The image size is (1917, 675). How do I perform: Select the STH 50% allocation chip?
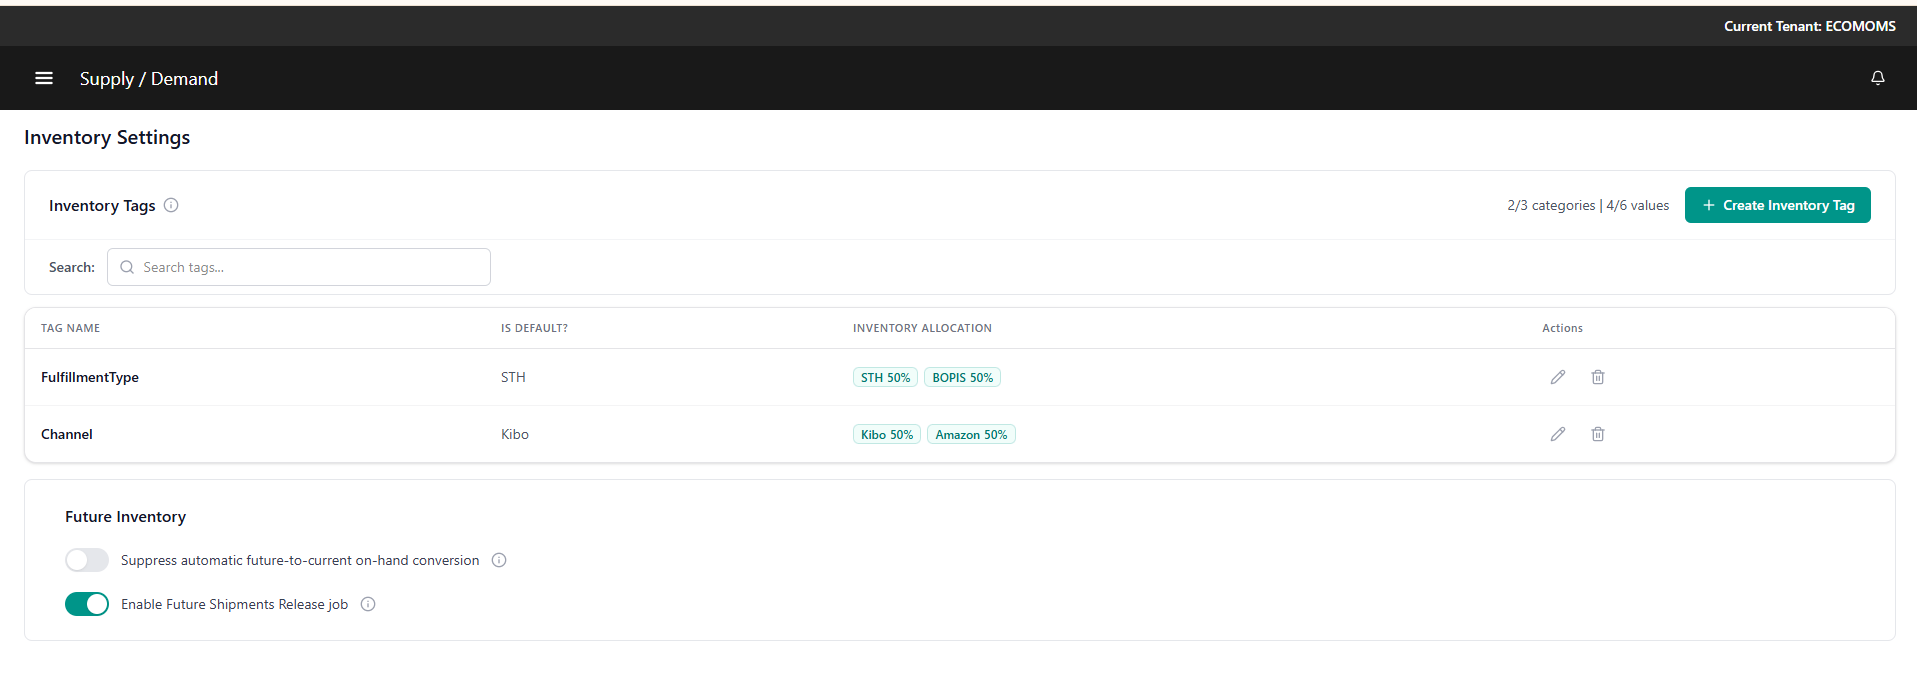(886, 378)
